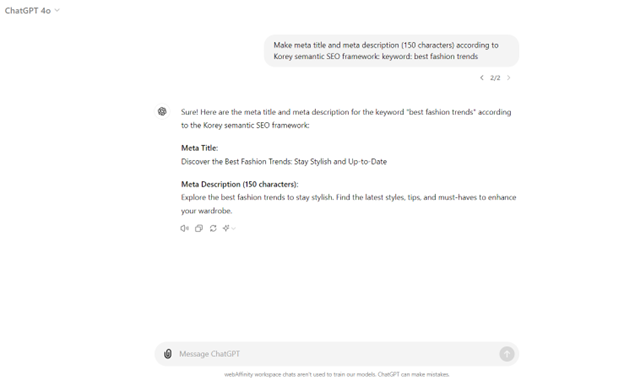Copy the response with the copy icon

199,228
